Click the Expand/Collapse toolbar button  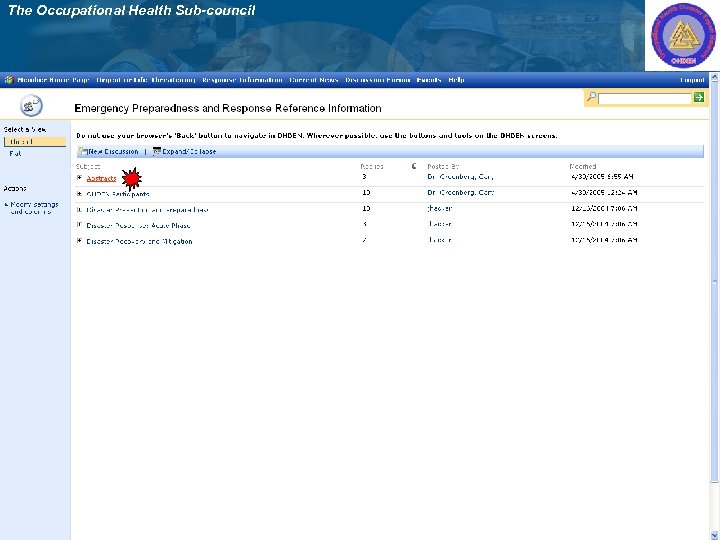(184, 152)
